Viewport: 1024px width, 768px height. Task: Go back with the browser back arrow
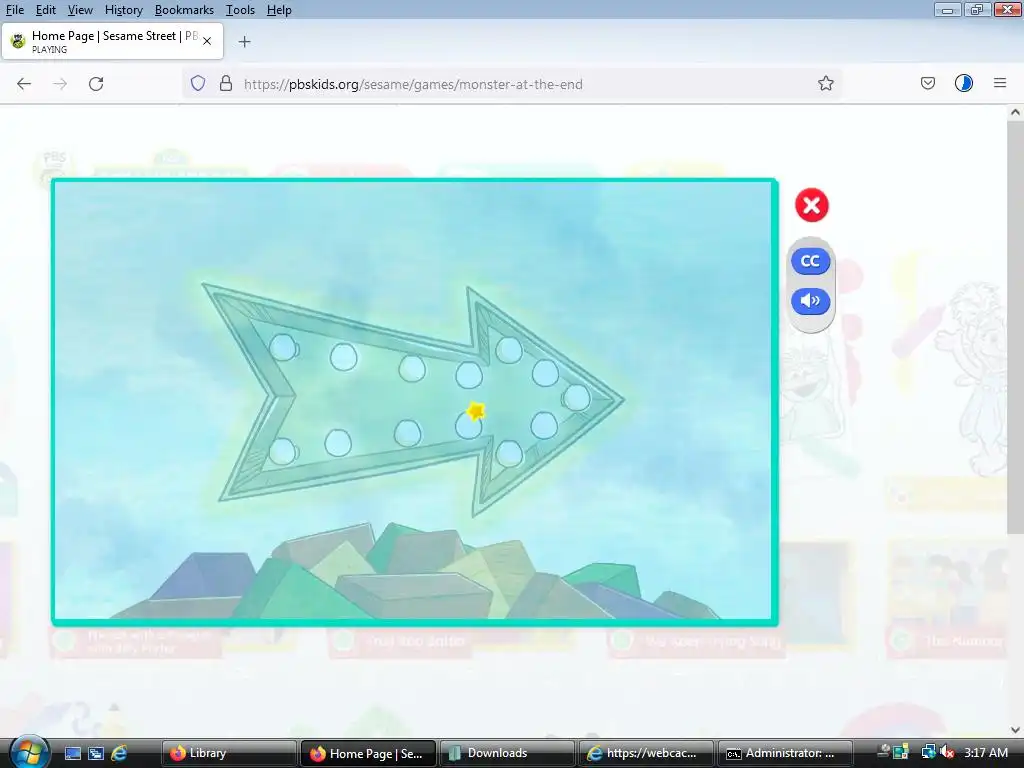tap(24, 84)
